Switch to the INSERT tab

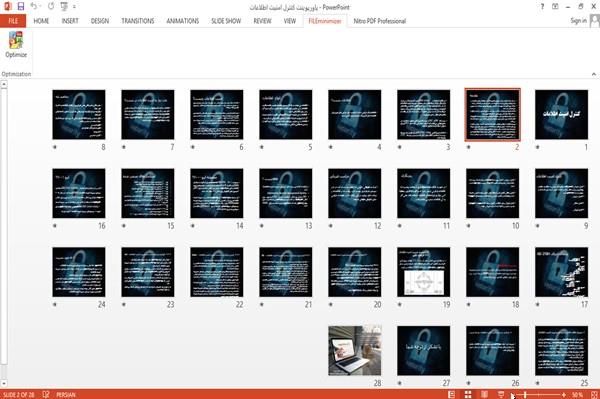click(x=70, y=21)
